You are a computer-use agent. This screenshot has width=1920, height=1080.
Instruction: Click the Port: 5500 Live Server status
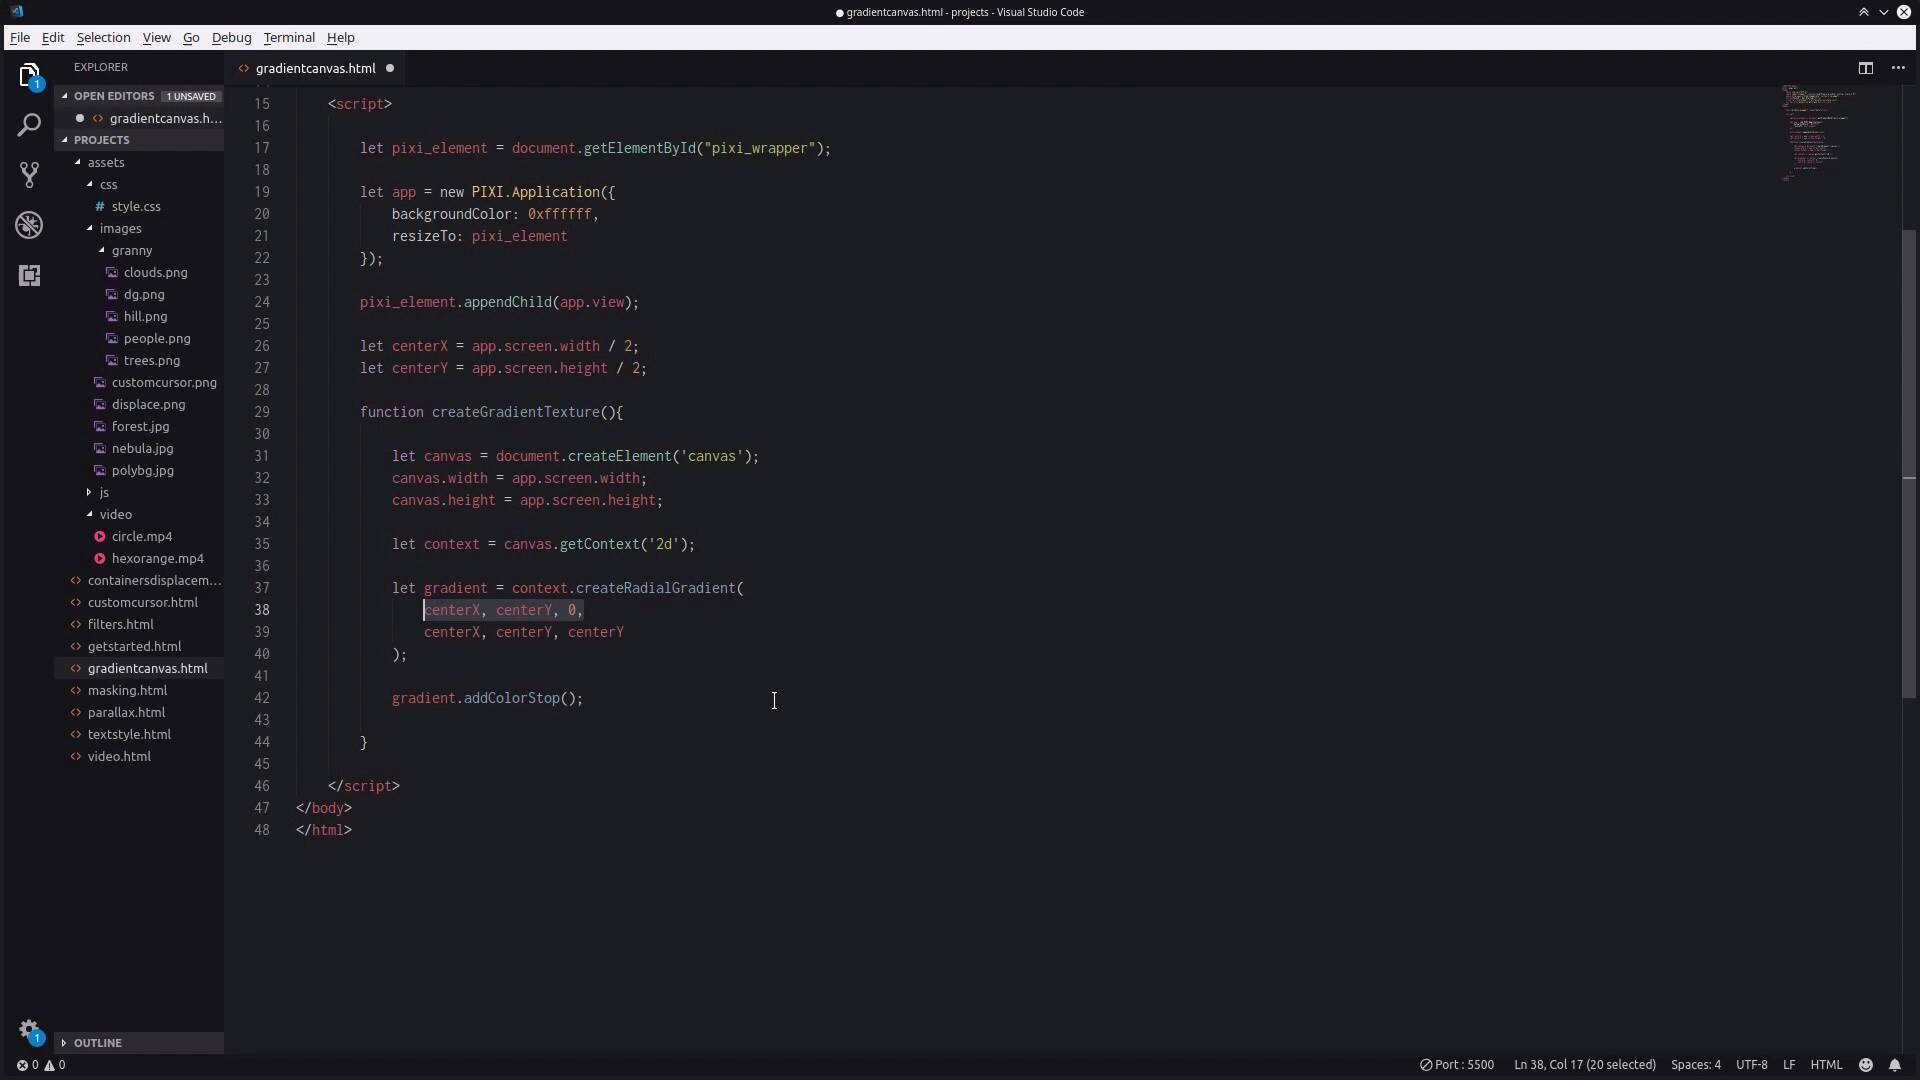click(x=1457, y=1065)
